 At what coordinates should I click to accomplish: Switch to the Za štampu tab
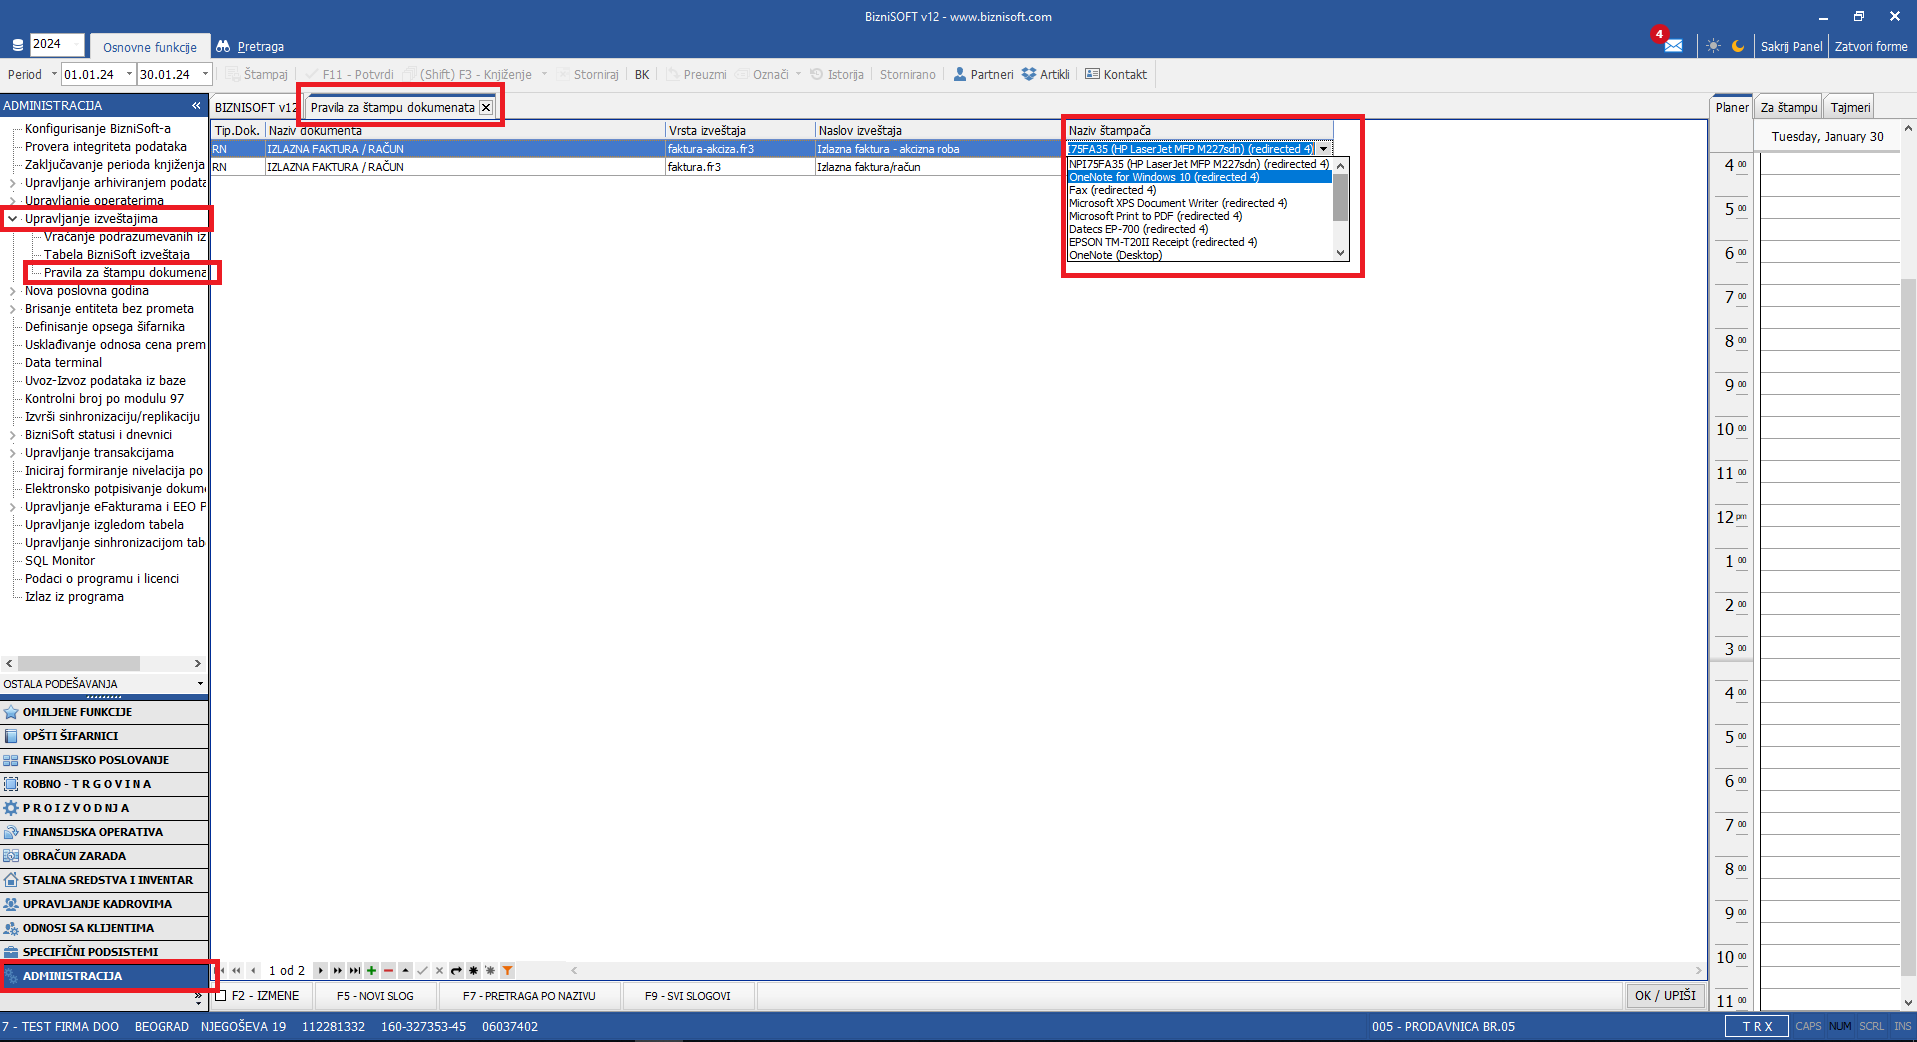[1788, 107]
